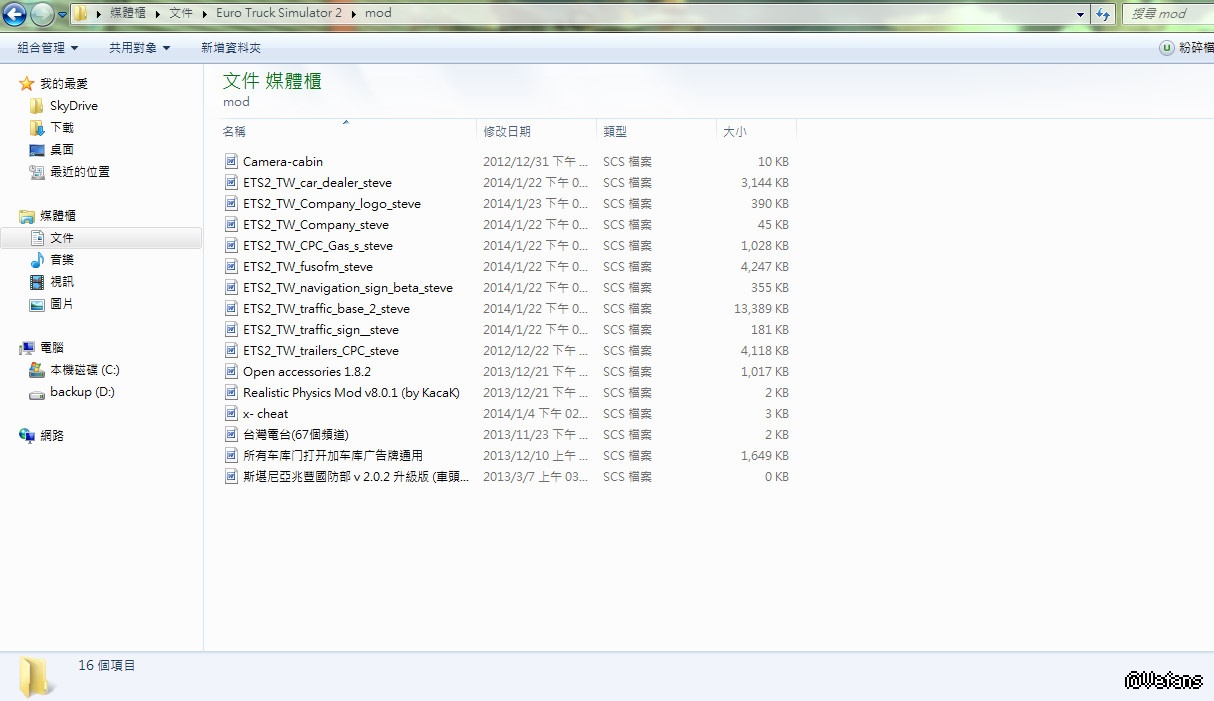Image resolution: width=1214 pixels, height=701 pixels.
Task: Select local disk 本機磁碟 (C:)
Action: (84, 370)
